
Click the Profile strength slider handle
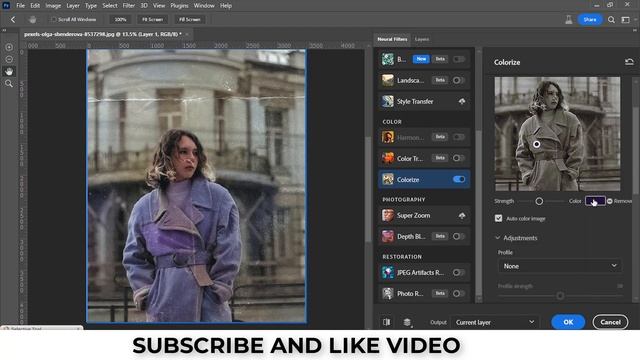tap(560, 296)
